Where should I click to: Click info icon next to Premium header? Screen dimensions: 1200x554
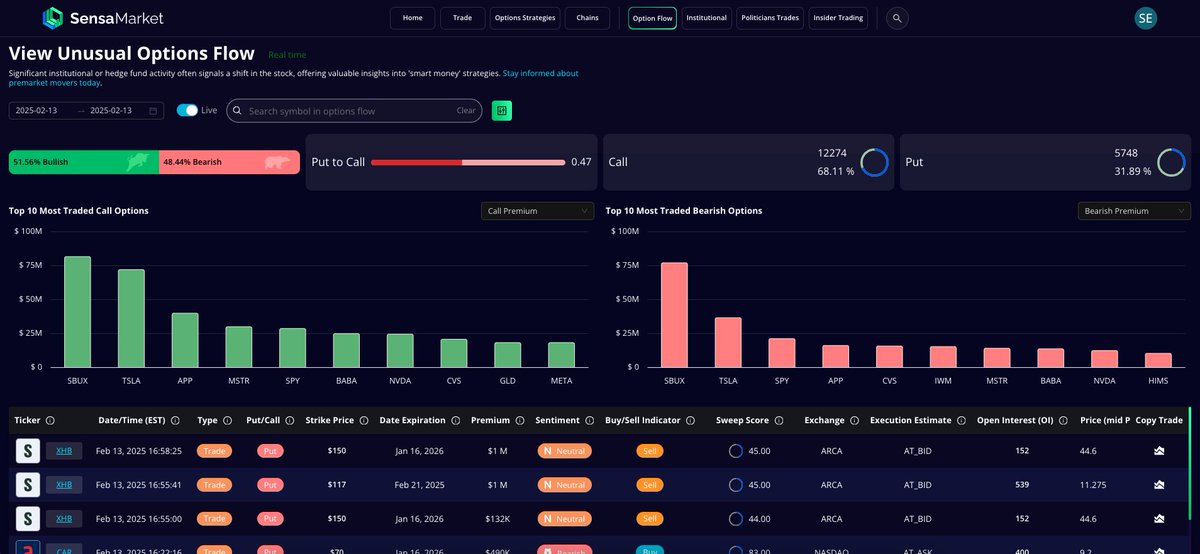pos(520,421)
